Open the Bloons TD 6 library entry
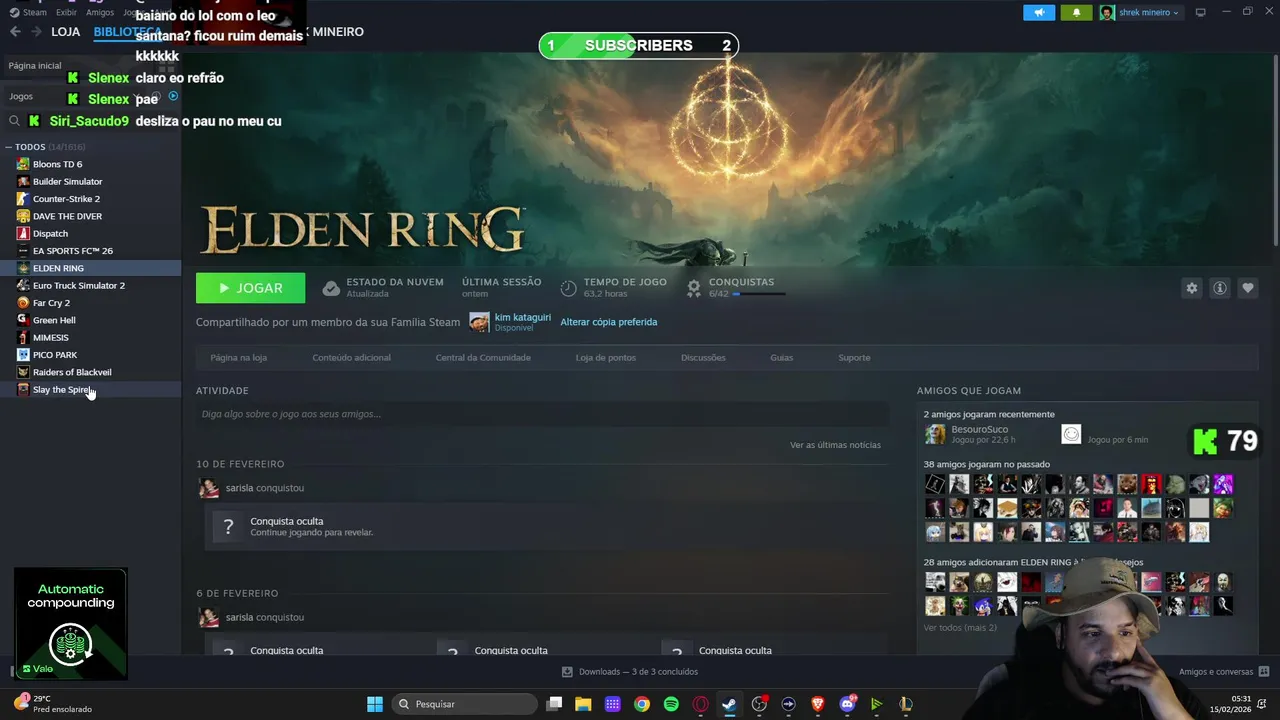Screen dimensions: 1280x720 (57, 164)
